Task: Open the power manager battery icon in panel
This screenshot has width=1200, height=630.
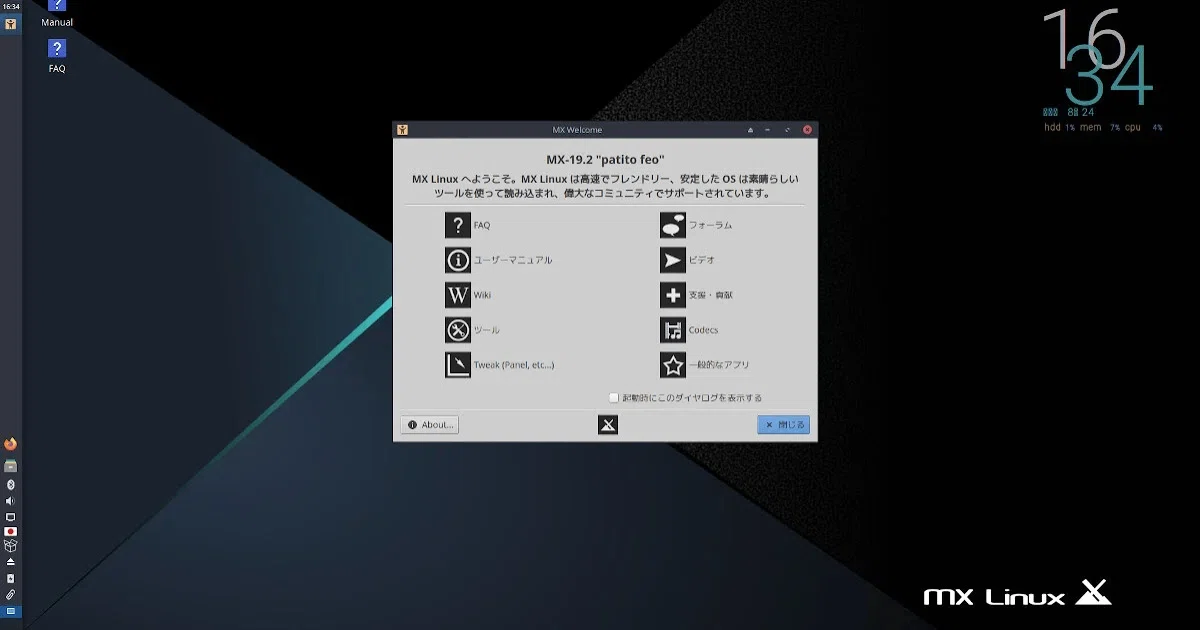Action: (x=11, y=578)
